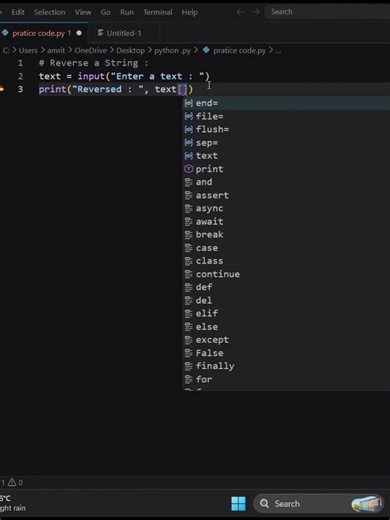Click Python file icon on pratice code.py tab

click(x=5, y=33)
